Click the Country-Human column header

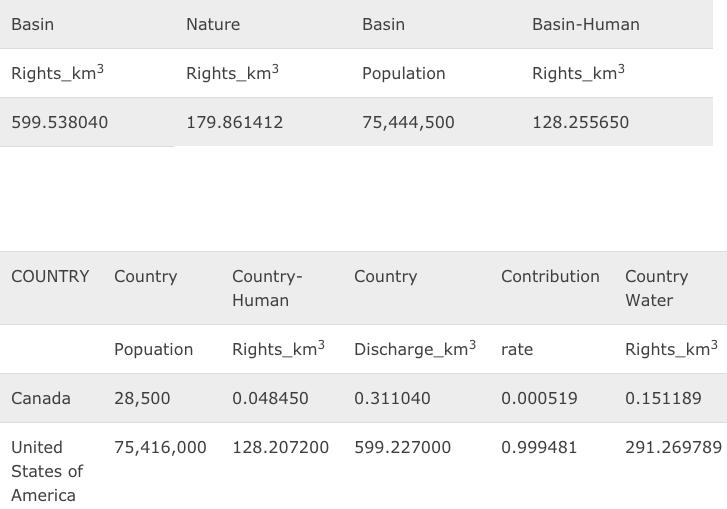(x=267, y=288)
